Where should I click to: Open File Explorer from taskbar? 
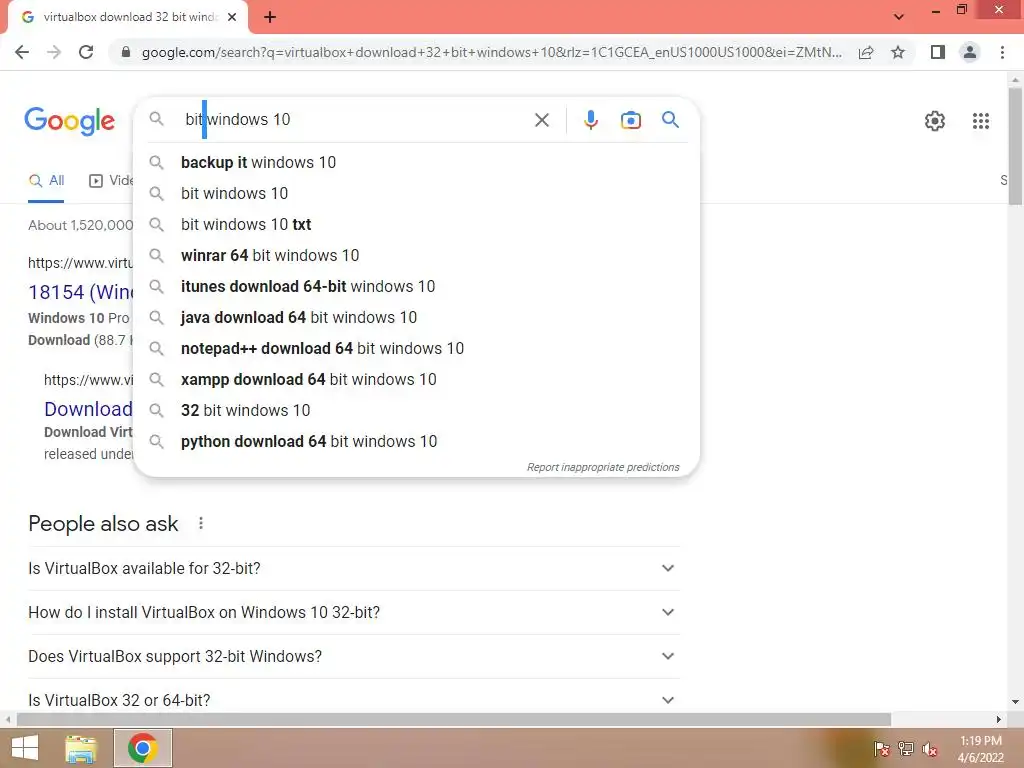(81, 748)
